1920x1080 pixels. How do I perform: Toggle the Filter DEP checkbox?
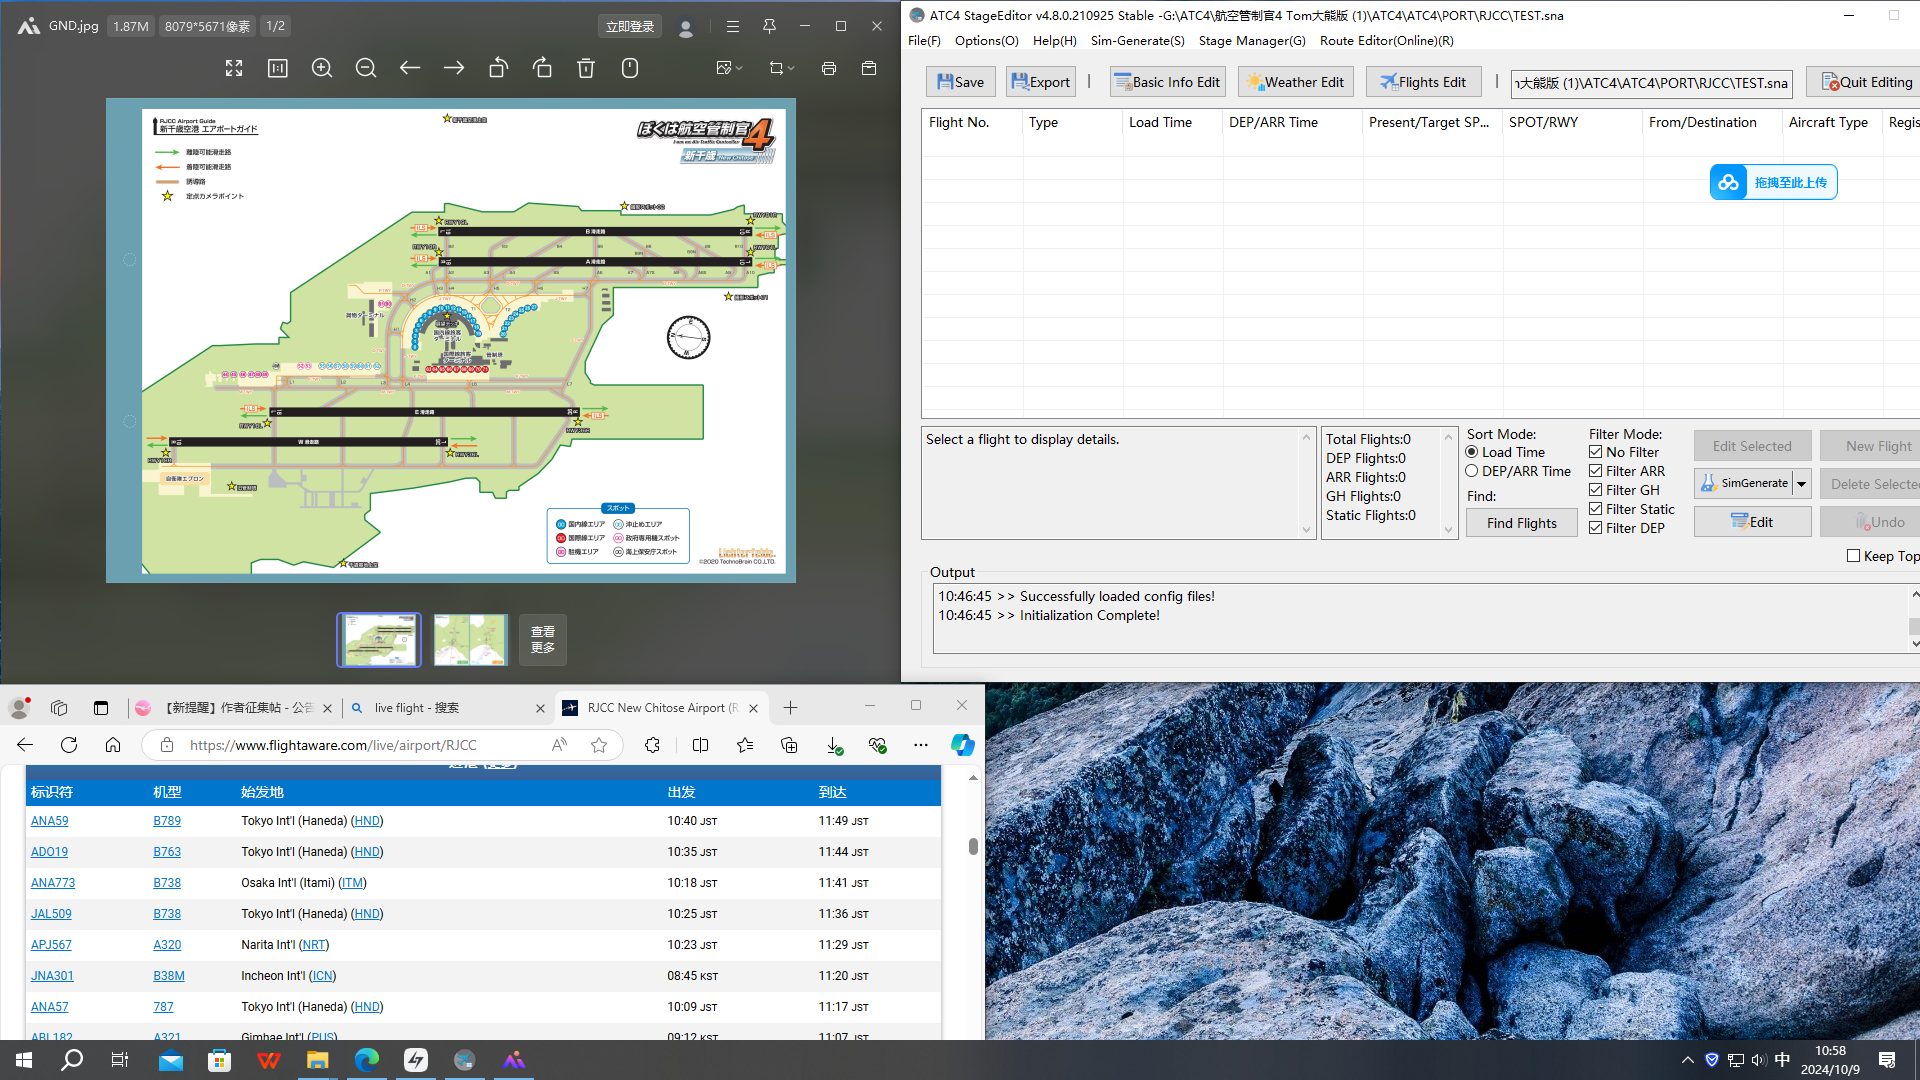click(1596, 528)
